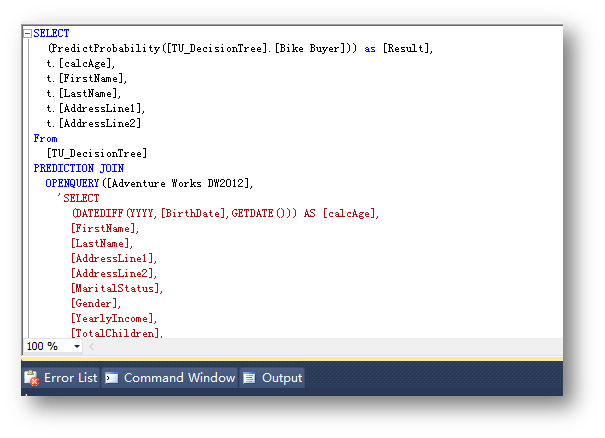The width and height of the screenshot is (605, 438).
Task: Click the t.[AddressLine2] line
Action: 94,124
